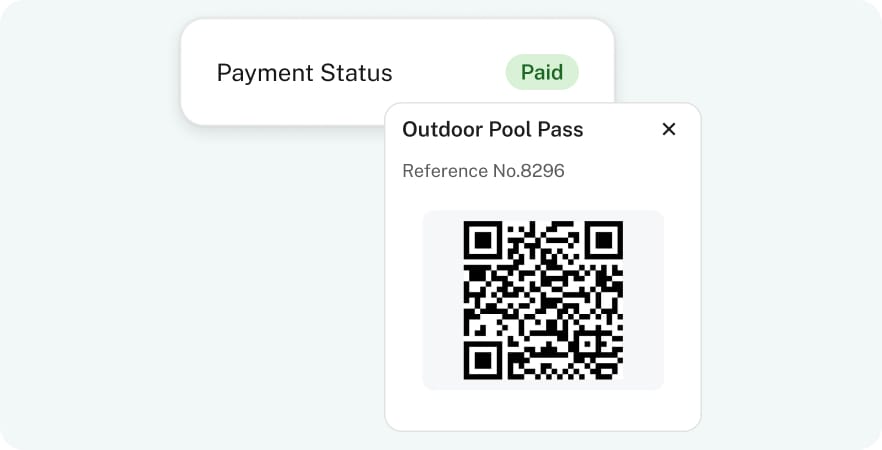This screenshot has width=882, height=450.
Task: Click the word "Pass" in the popup title
Action: 562,129
